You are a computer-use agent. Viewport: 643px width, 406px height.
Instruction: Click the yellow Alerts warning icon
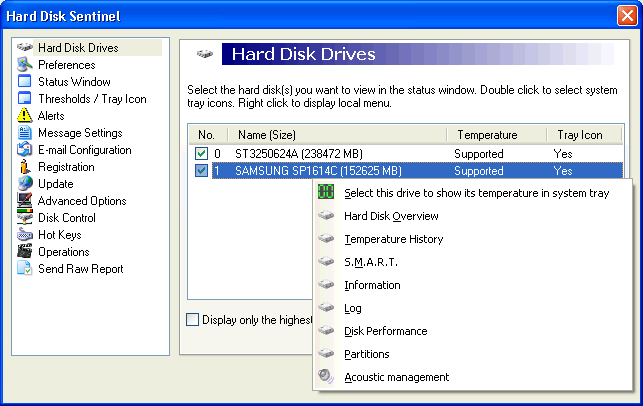coord(25,115)
